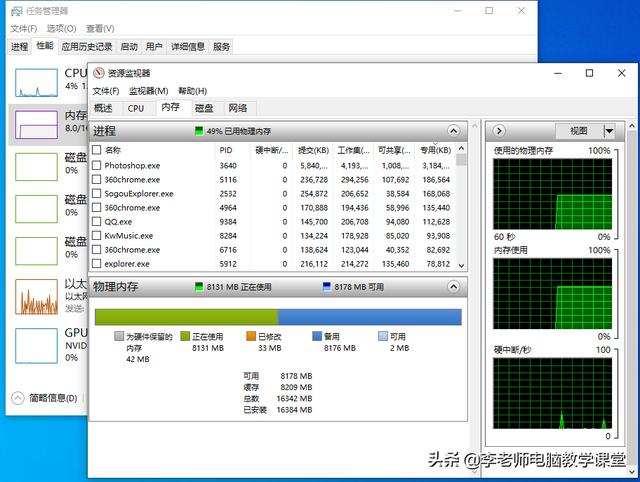Select the KwMusic.exe process name
The height and width of the screenshot is (482, 640).
pos(129,236)
